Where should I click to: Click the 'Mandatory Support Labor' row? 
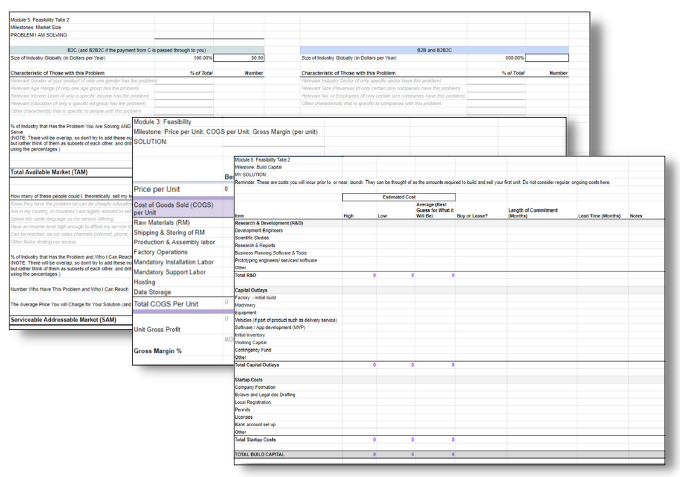point(170,272)
